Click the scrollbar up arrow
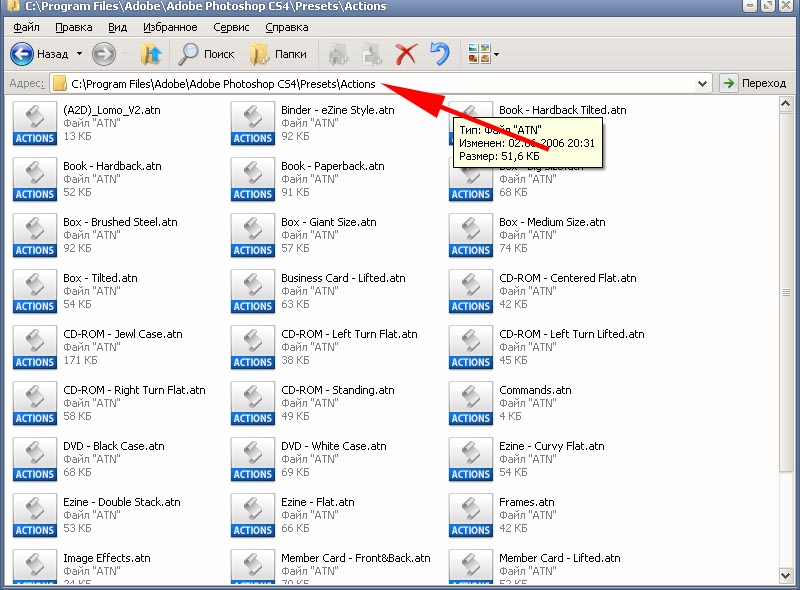 tap(786, 105)
